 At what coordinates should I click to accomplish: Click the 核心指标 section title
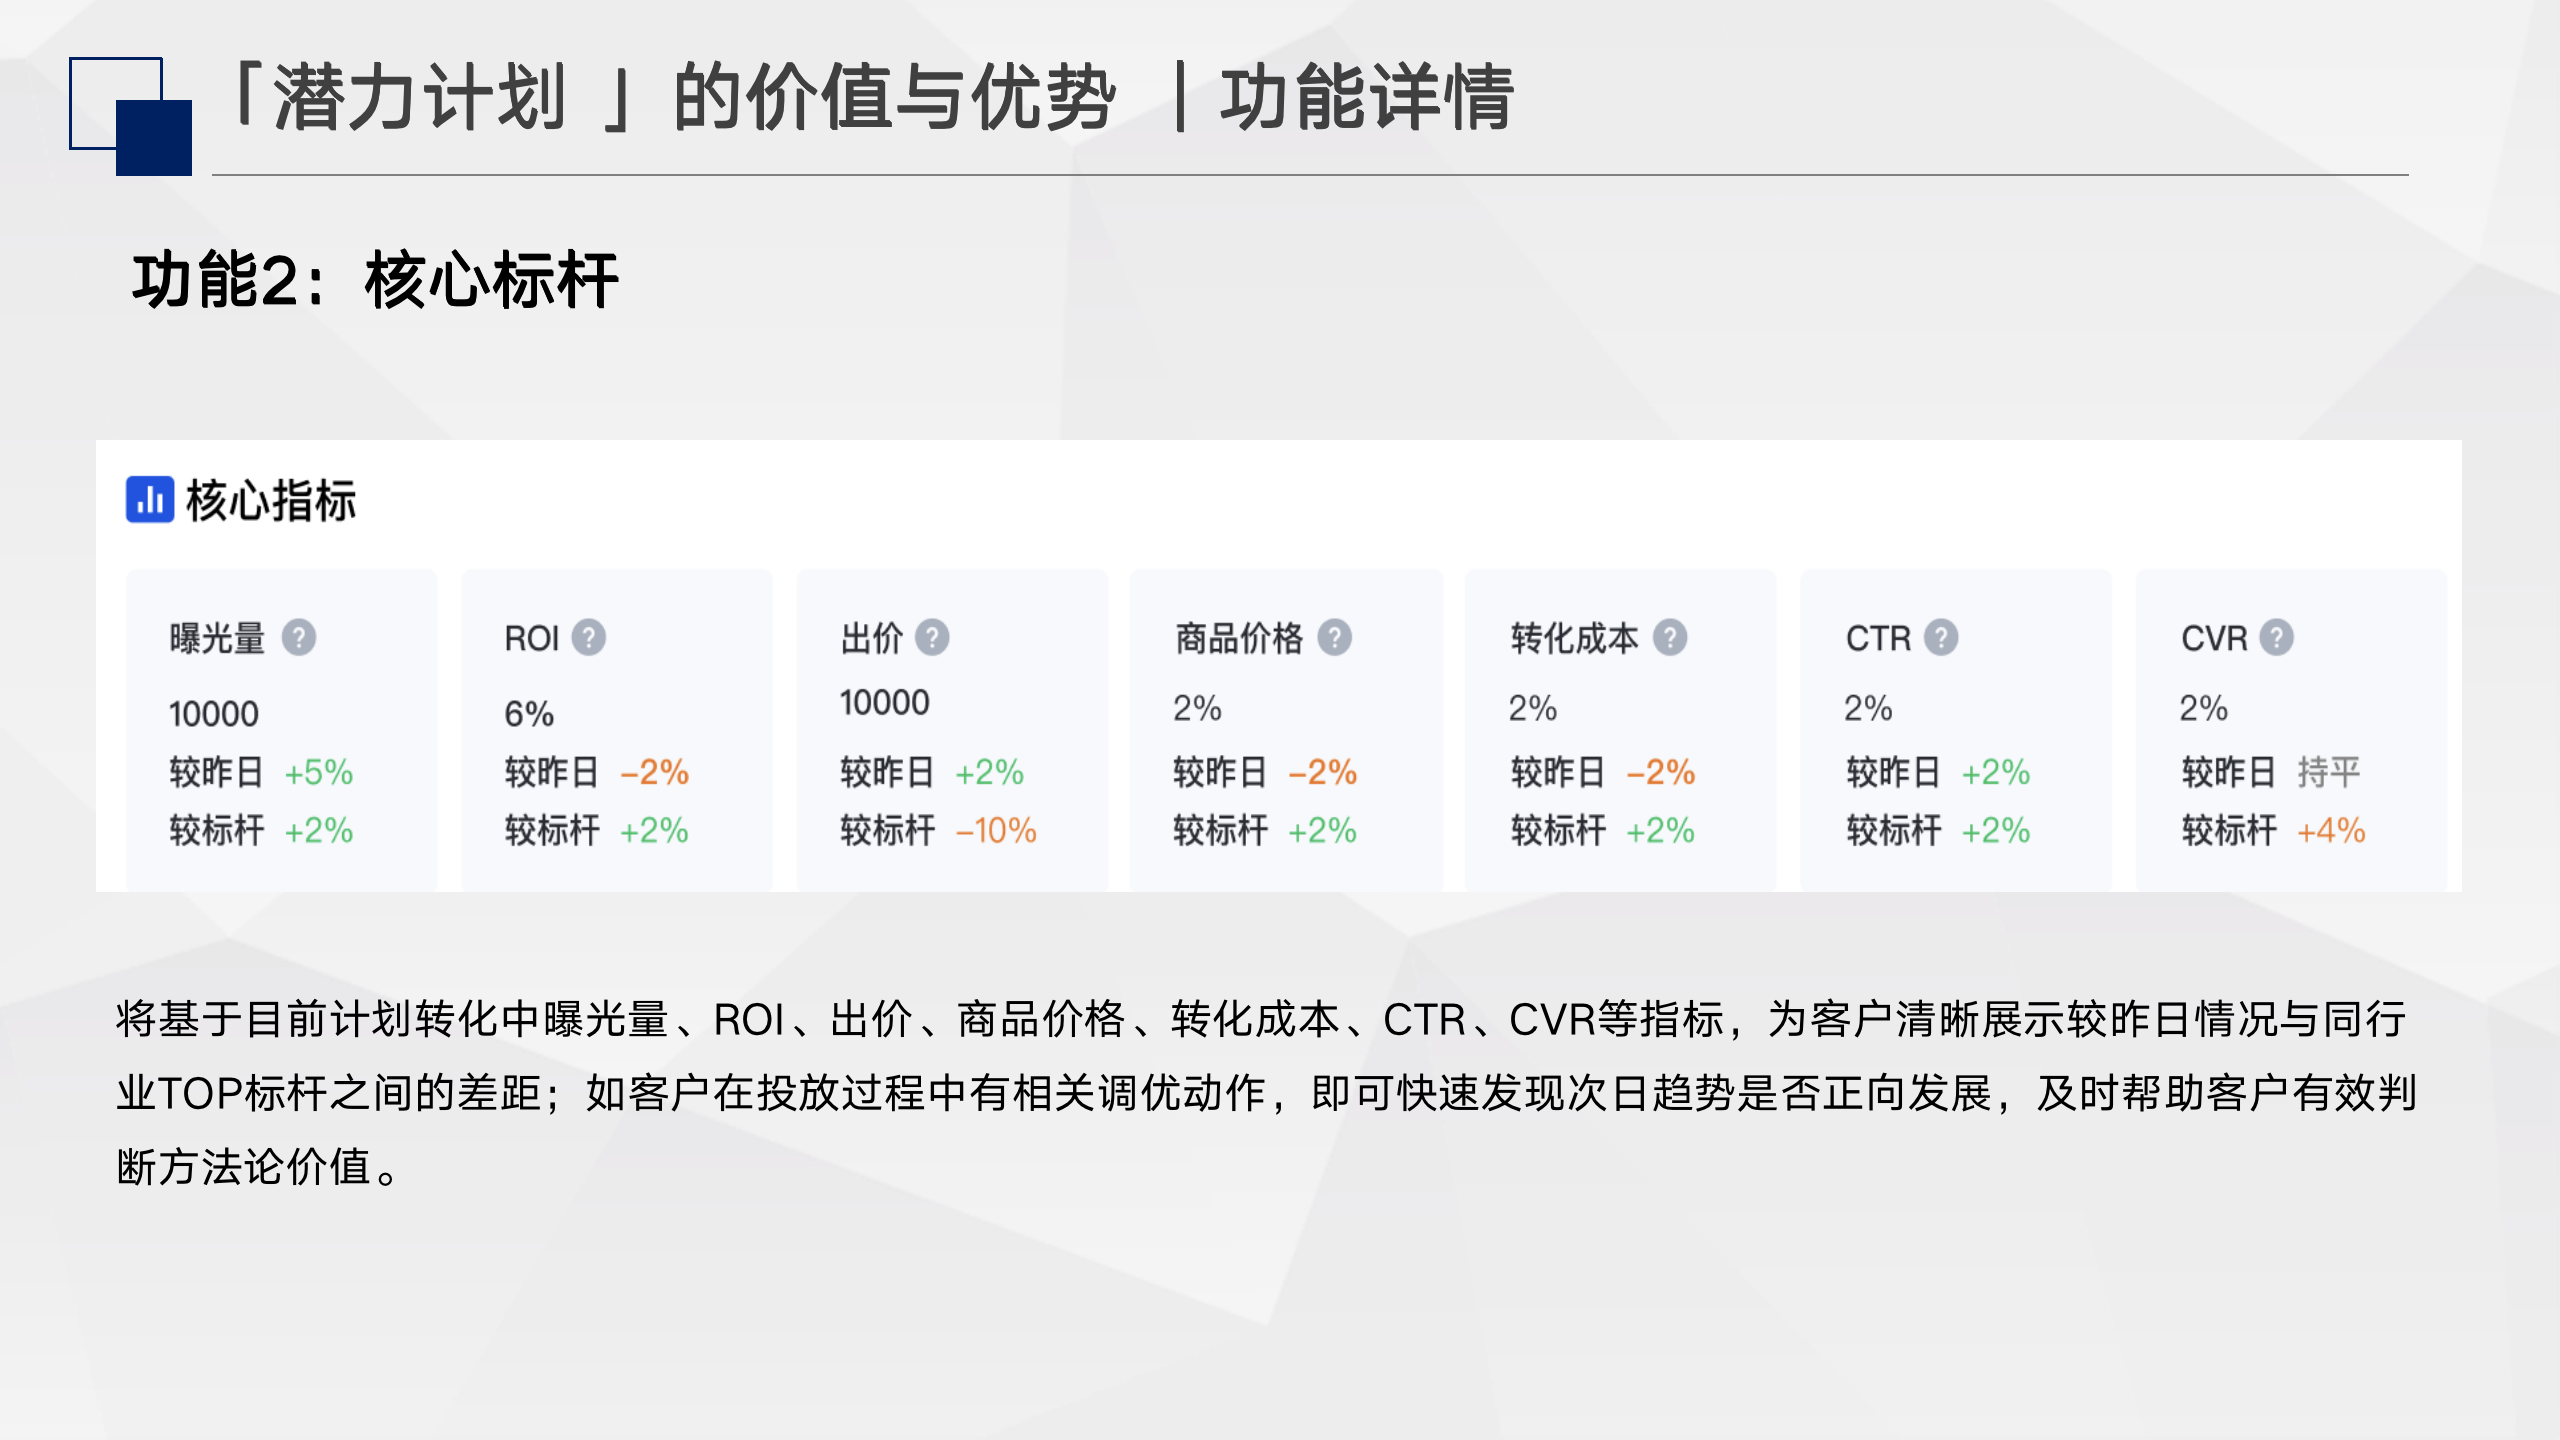(271, 500)
